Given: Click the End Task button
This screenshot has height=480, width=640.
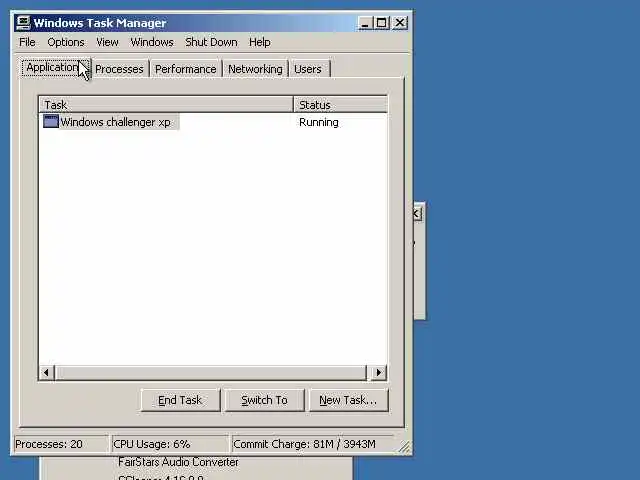Looking at the screenshot, I should point(180,400).
